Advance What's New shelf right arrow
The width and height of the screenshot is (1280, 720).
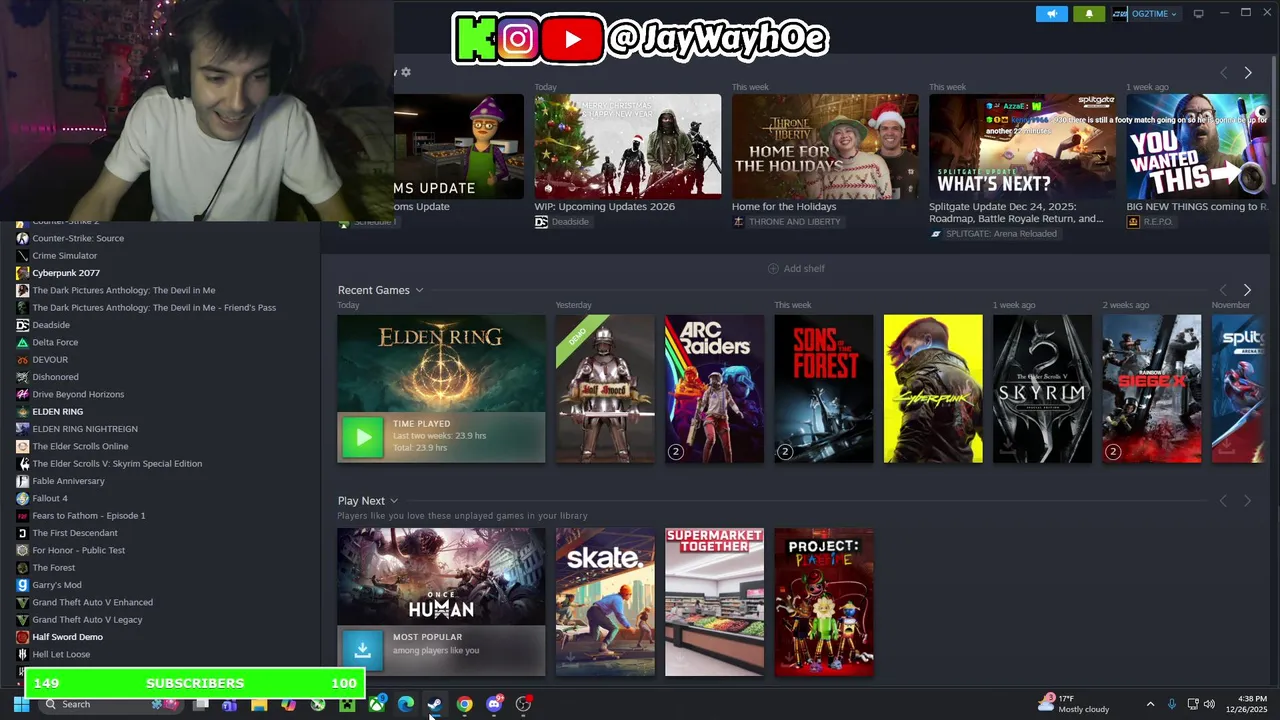tap(1247, 73)
